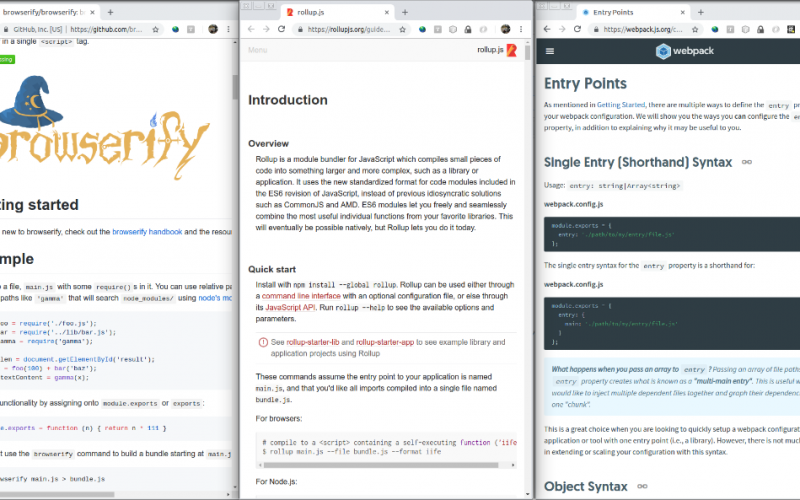Close the rollup.js tab

387,12
